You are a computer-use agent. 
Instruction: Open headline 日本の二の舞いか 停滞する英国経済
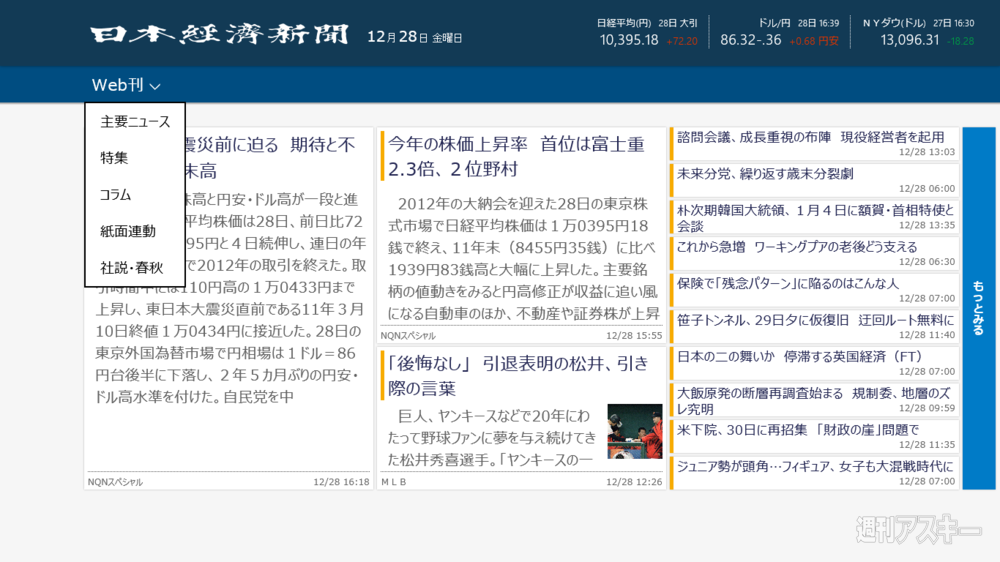click(814, 363)
